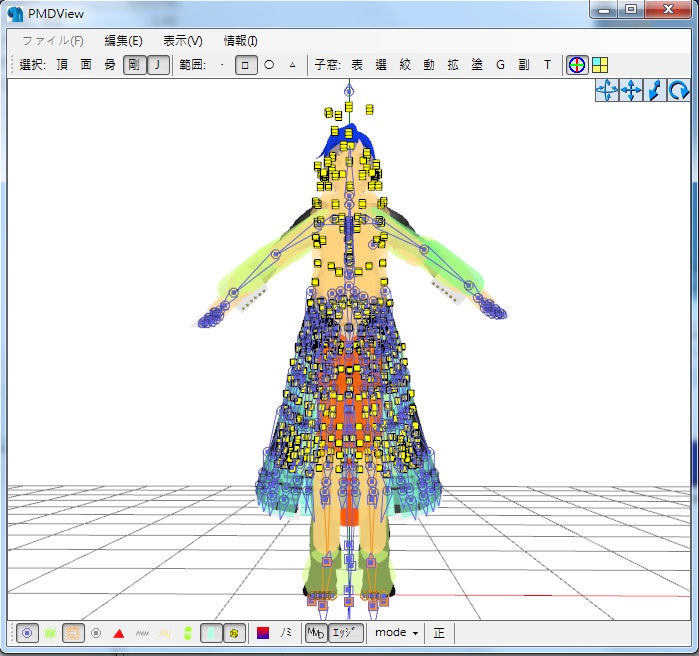Toggle the エッジ edge button
Screen dimensions: 699x656
pyautogui.click(x=345, y=633)
